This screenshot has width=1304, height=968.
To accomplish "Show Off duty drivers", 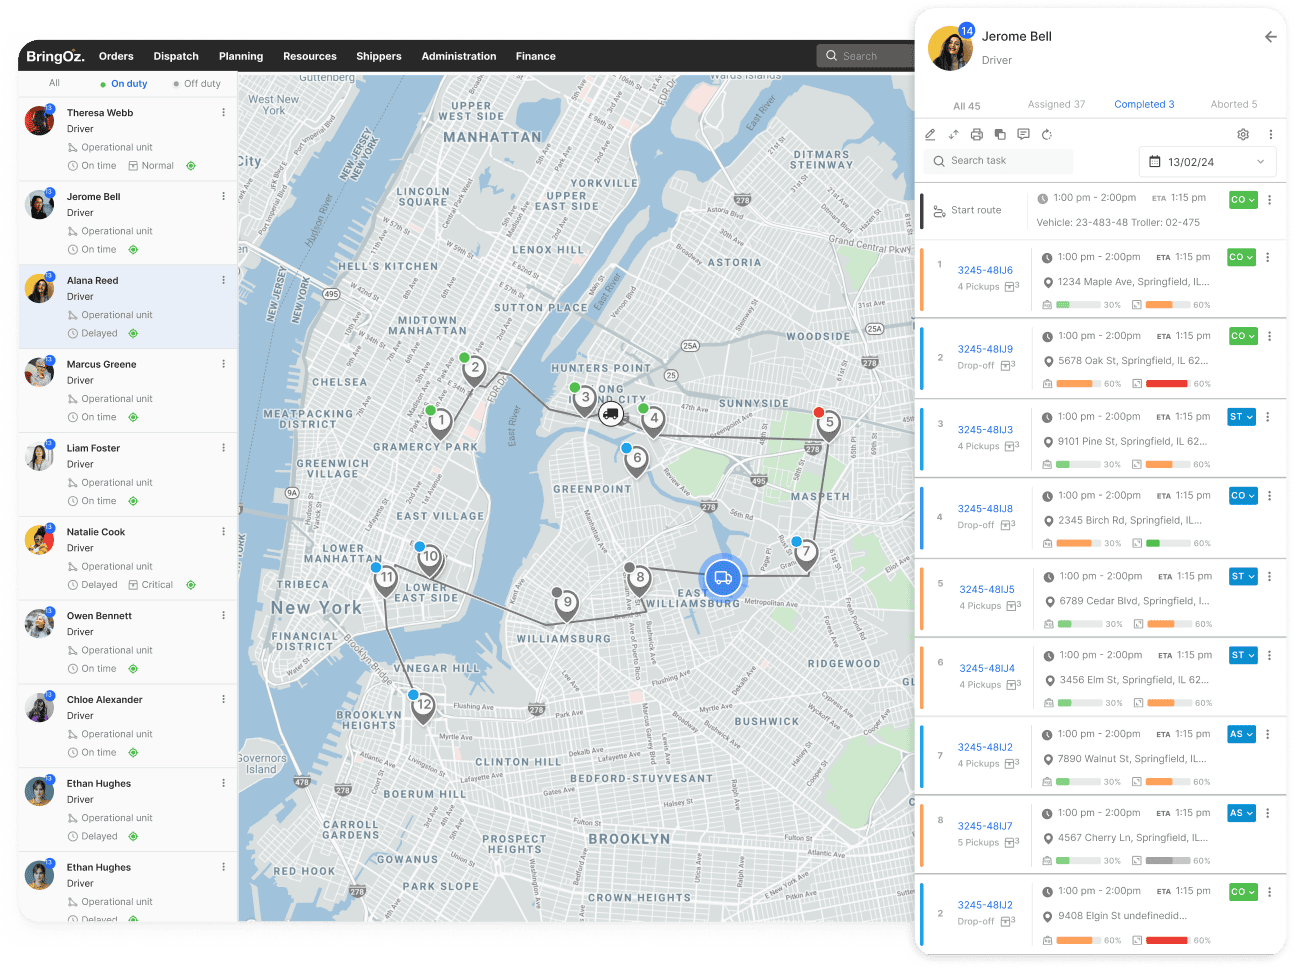I will pyautogui.click(x=197, y=84).
